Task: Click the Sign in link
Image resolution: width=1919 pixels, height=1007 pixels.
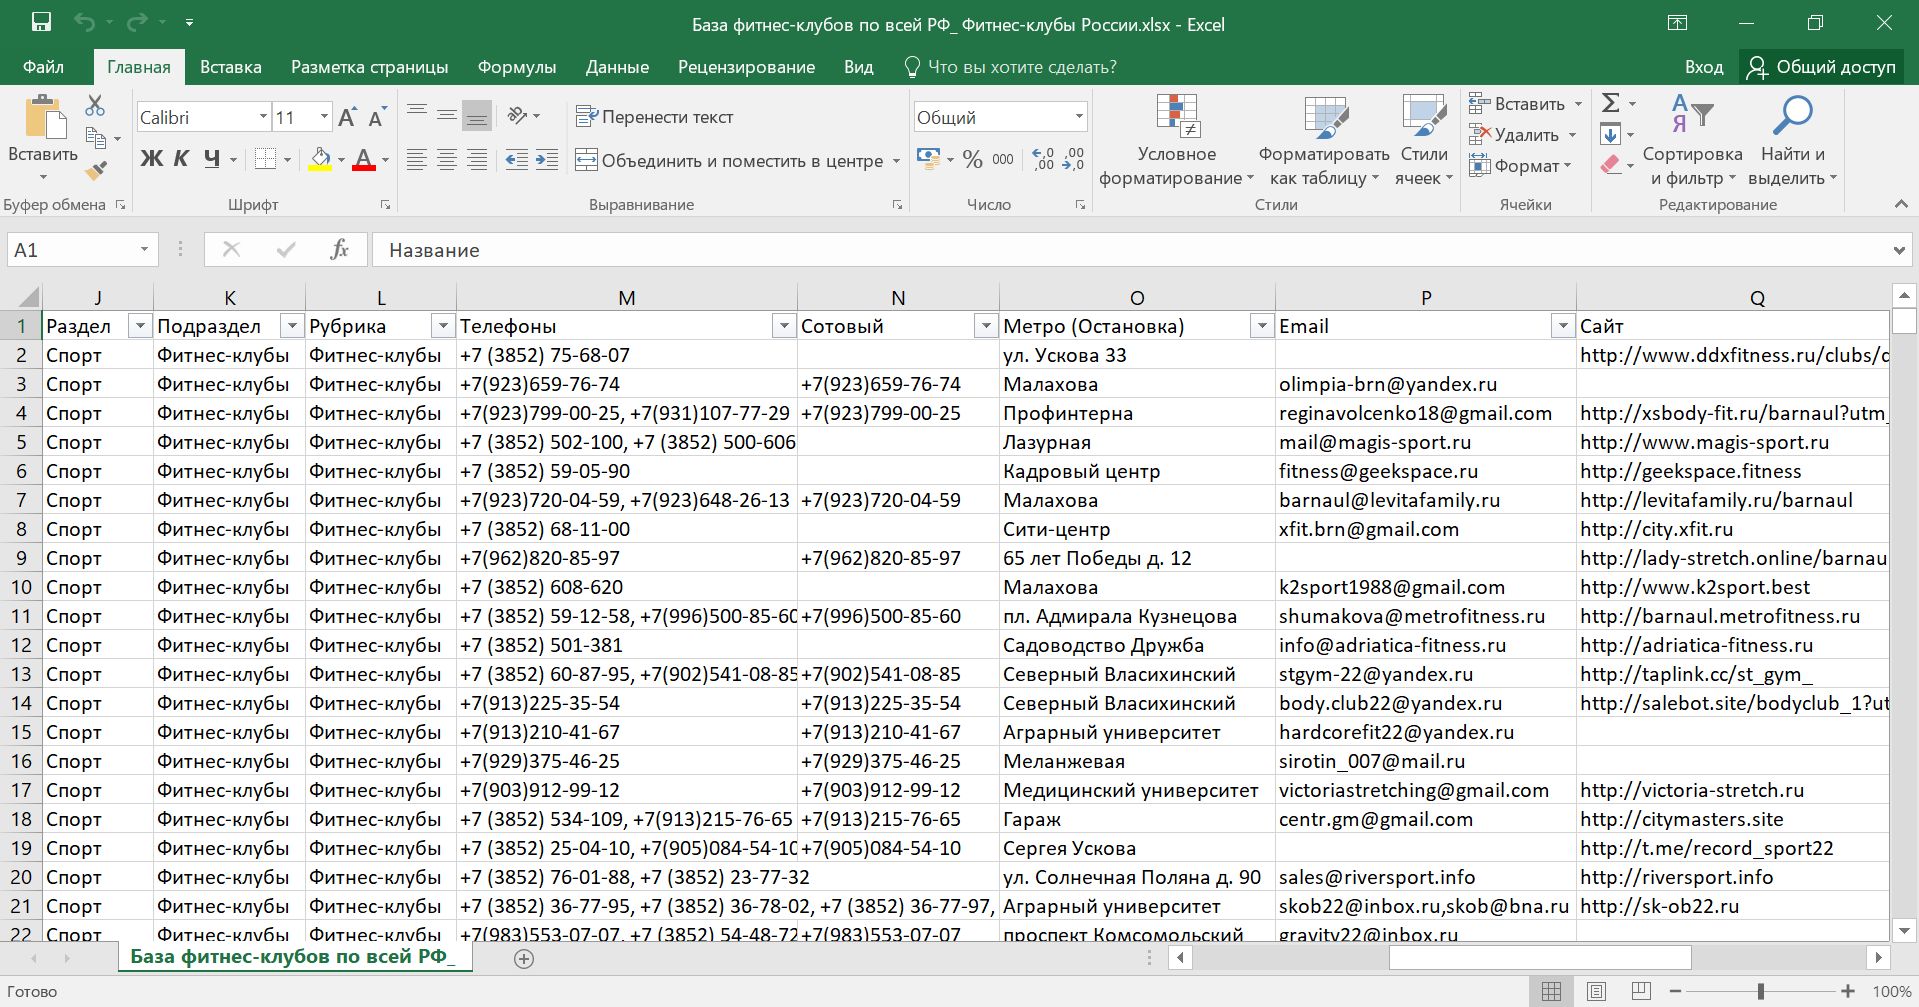Action: 1703,67
